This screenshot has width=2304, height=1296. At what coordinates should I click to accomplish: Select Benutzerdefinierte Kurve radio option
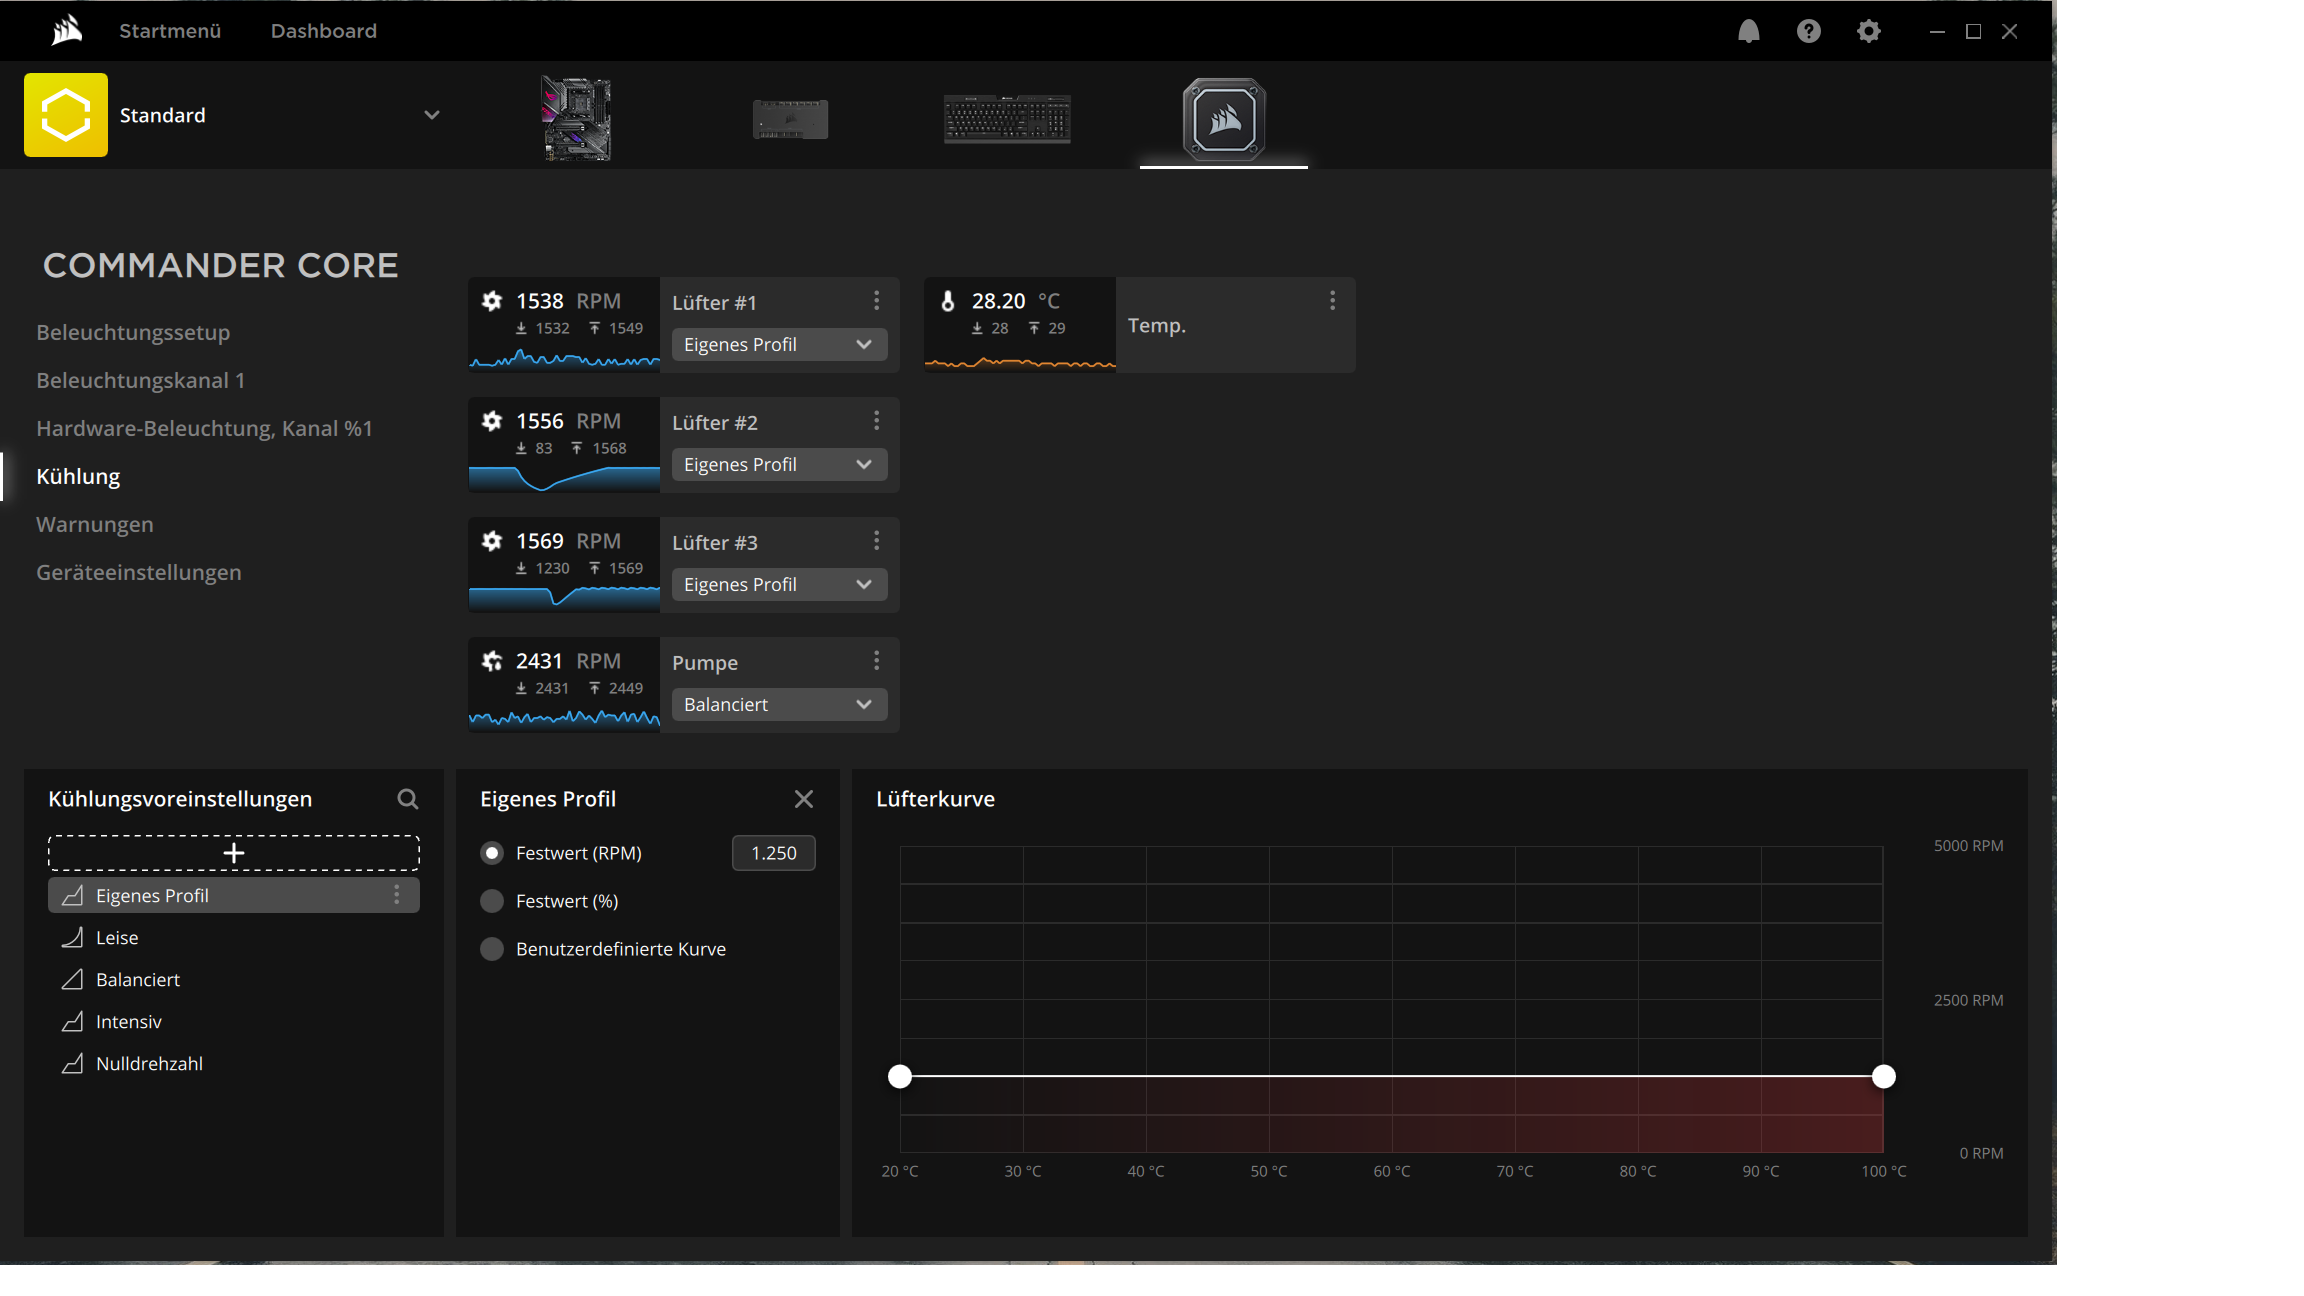[492, 949]
